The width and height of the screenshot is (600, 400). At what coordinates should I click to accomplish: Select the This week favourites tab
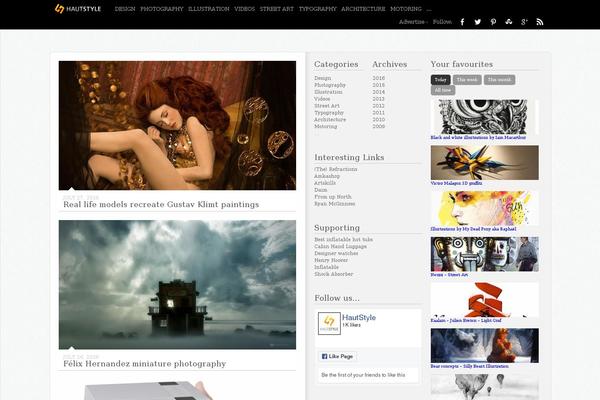[x=467, y=80]
